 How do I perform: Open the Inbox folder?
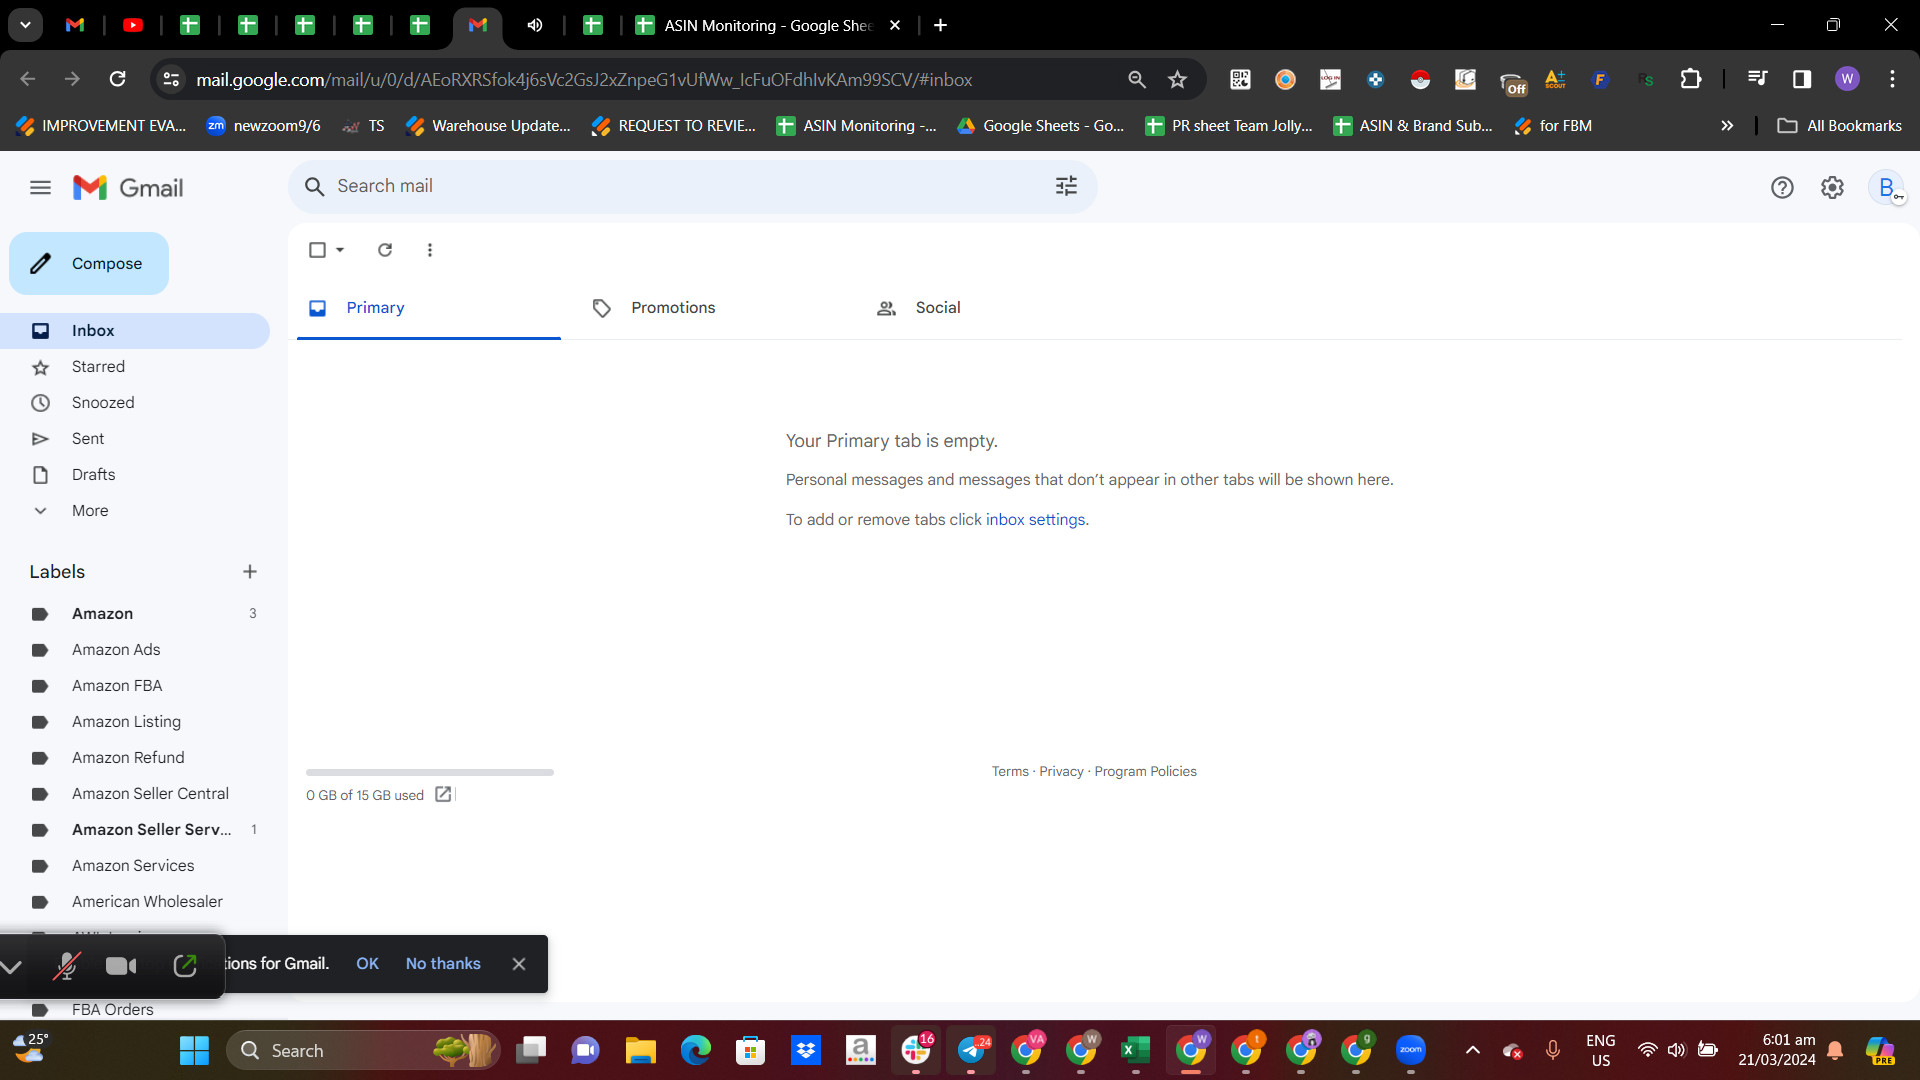click(135, 331)
